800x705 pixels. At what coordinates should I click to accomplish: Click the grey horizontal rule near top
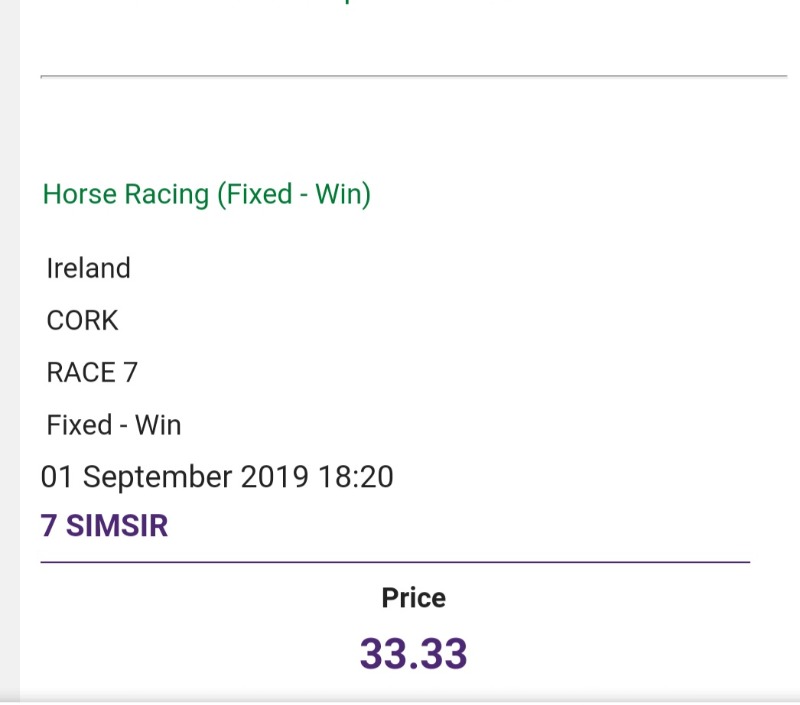click(413, 76)
